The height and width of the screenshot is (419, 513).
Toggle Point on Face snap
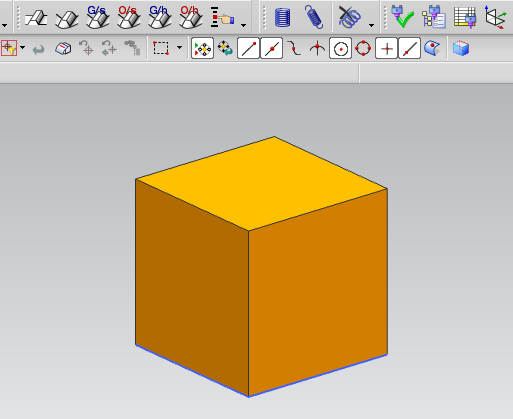432,48
